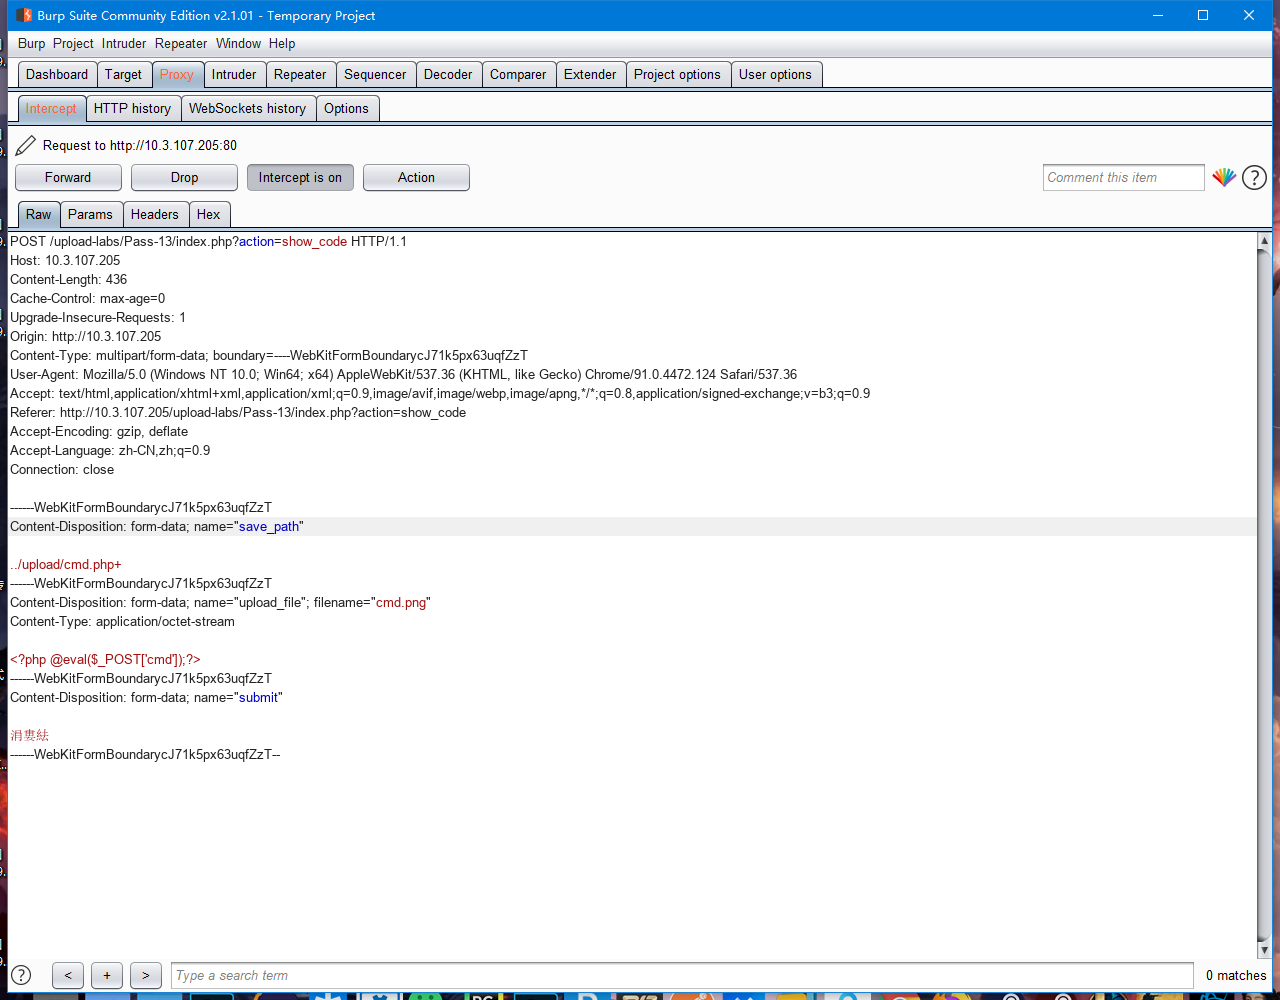Click the Content-Length: 436 header
Viewport: 1280px width, 1000px height.
point(68,279)
